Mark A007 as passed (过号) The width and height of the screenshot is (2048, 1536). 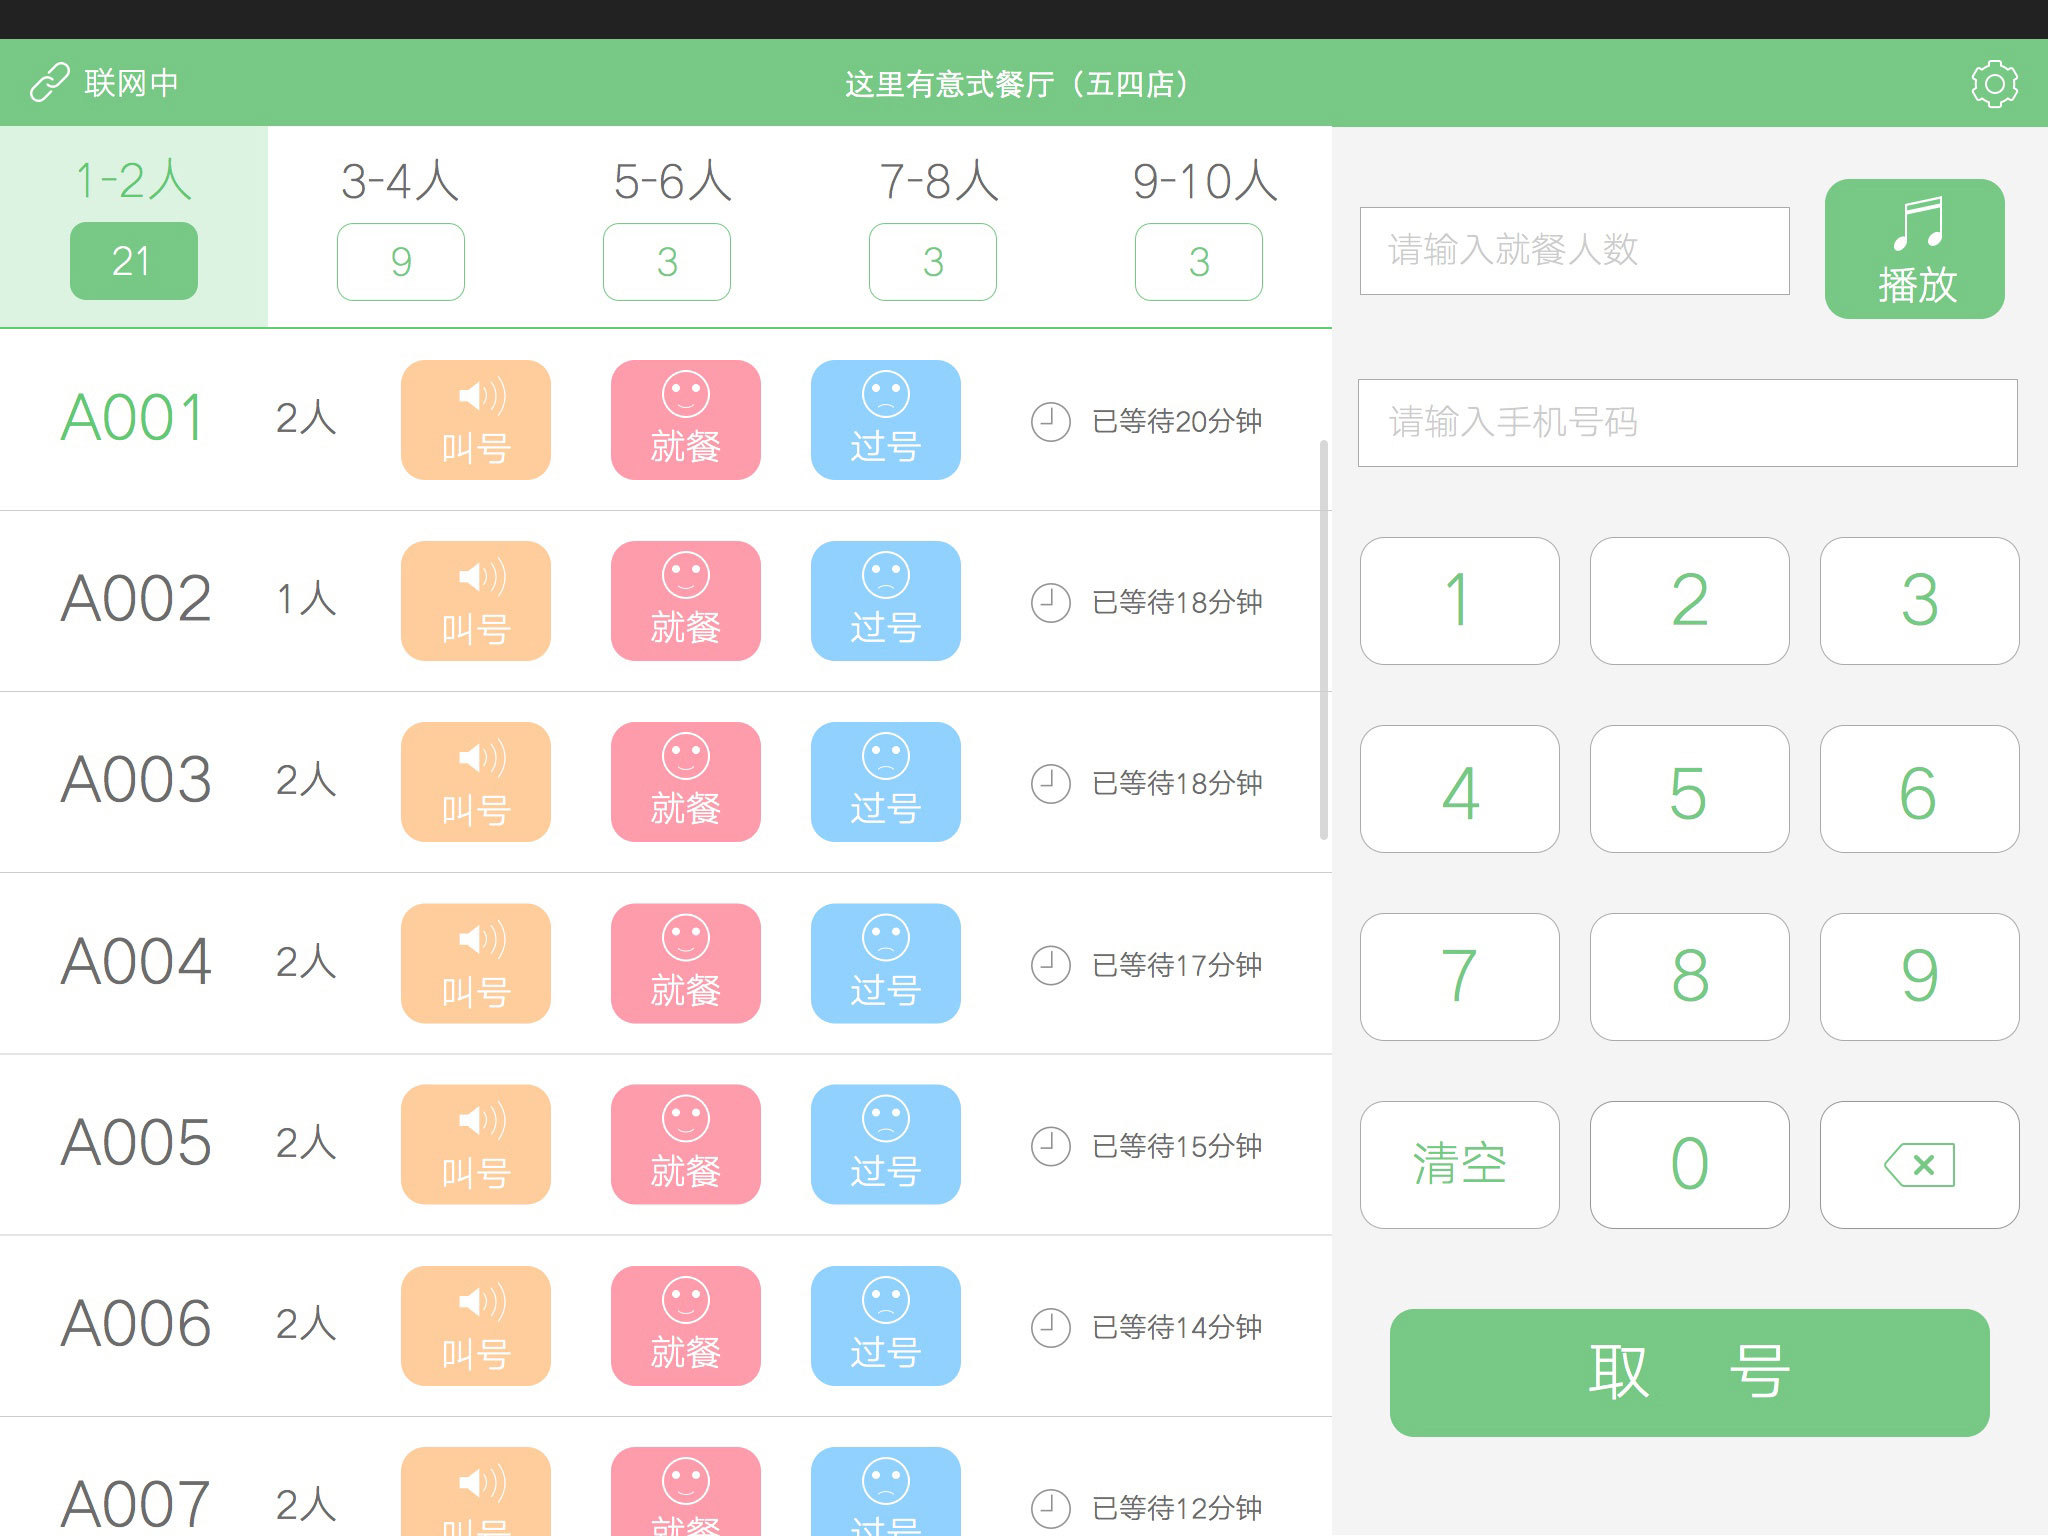886,1491
